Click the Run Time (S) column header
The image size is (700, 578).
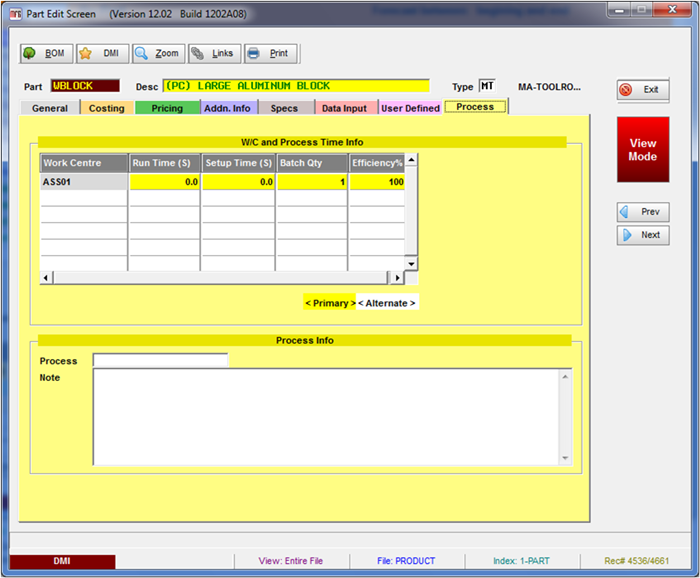[x=164, y=163]
